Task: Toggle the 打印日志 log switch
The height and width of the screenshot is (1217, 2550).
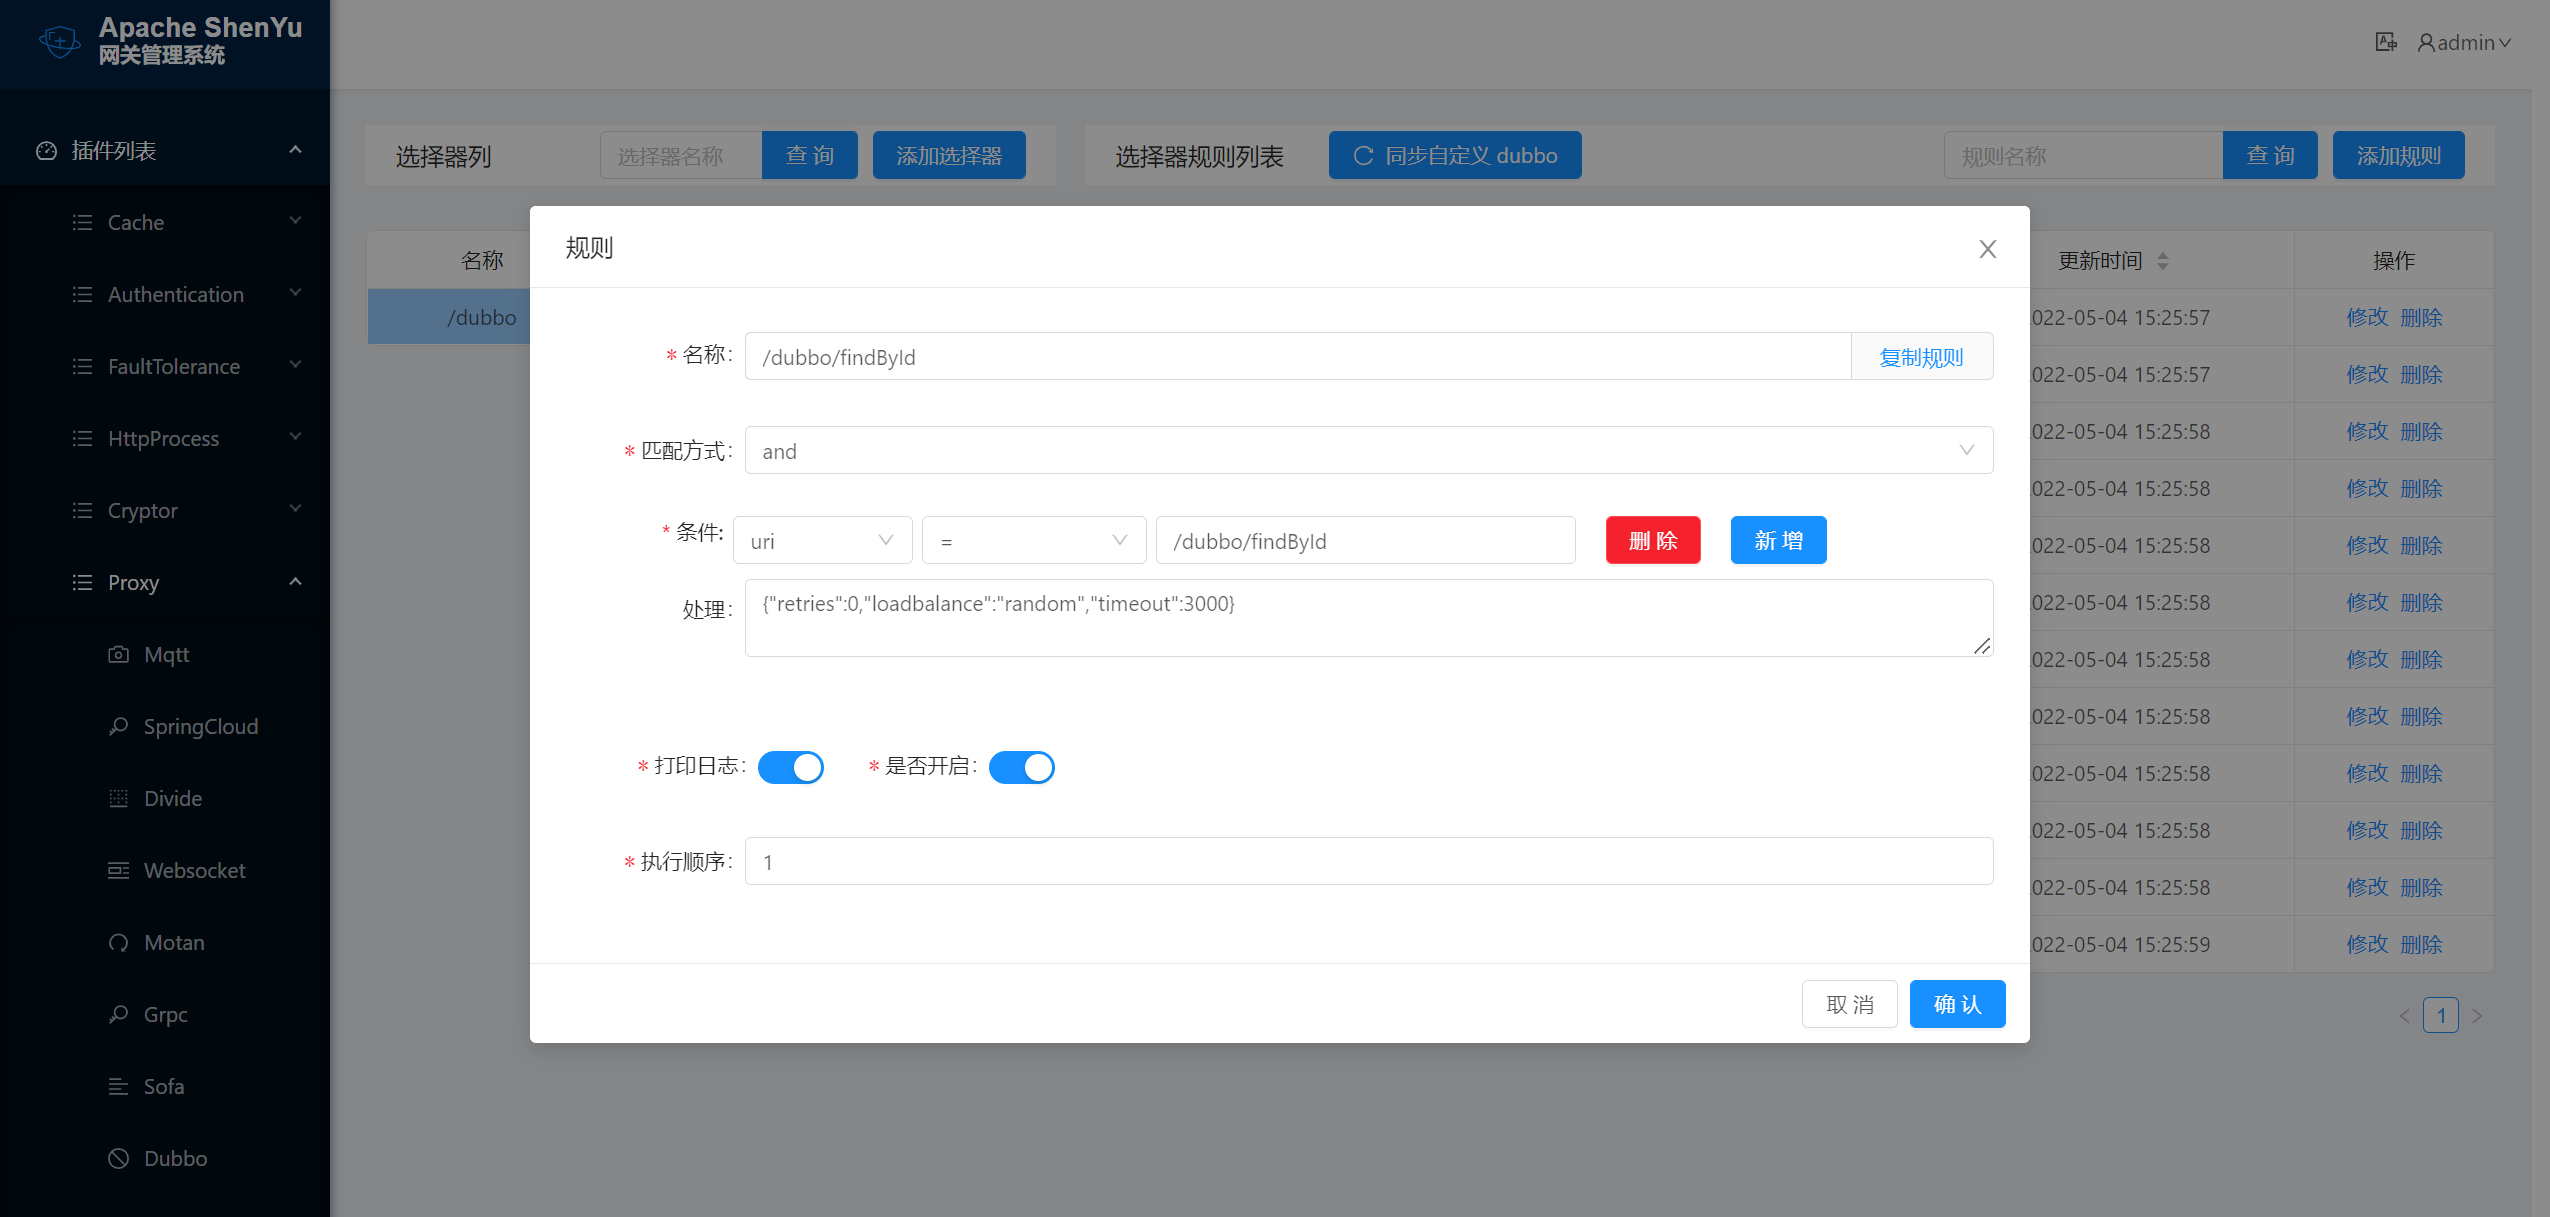Action: tap(790, 767)
